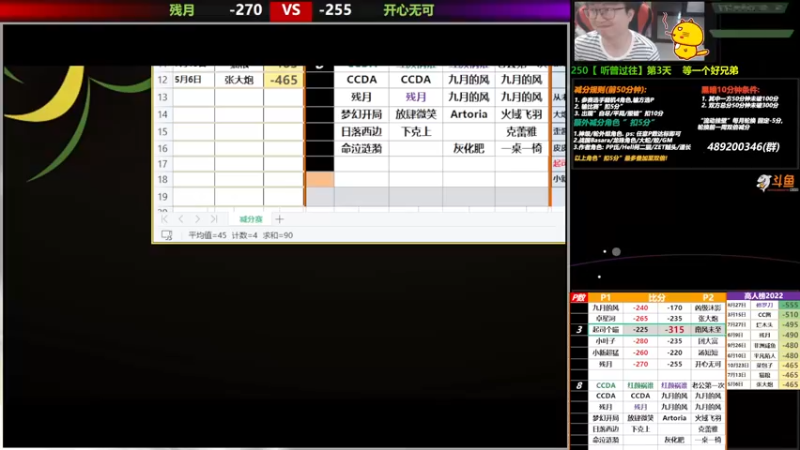800x450 pixels.
Task: Jump to the last sheet using the last-sheet arrow
Action: point(214,219)
